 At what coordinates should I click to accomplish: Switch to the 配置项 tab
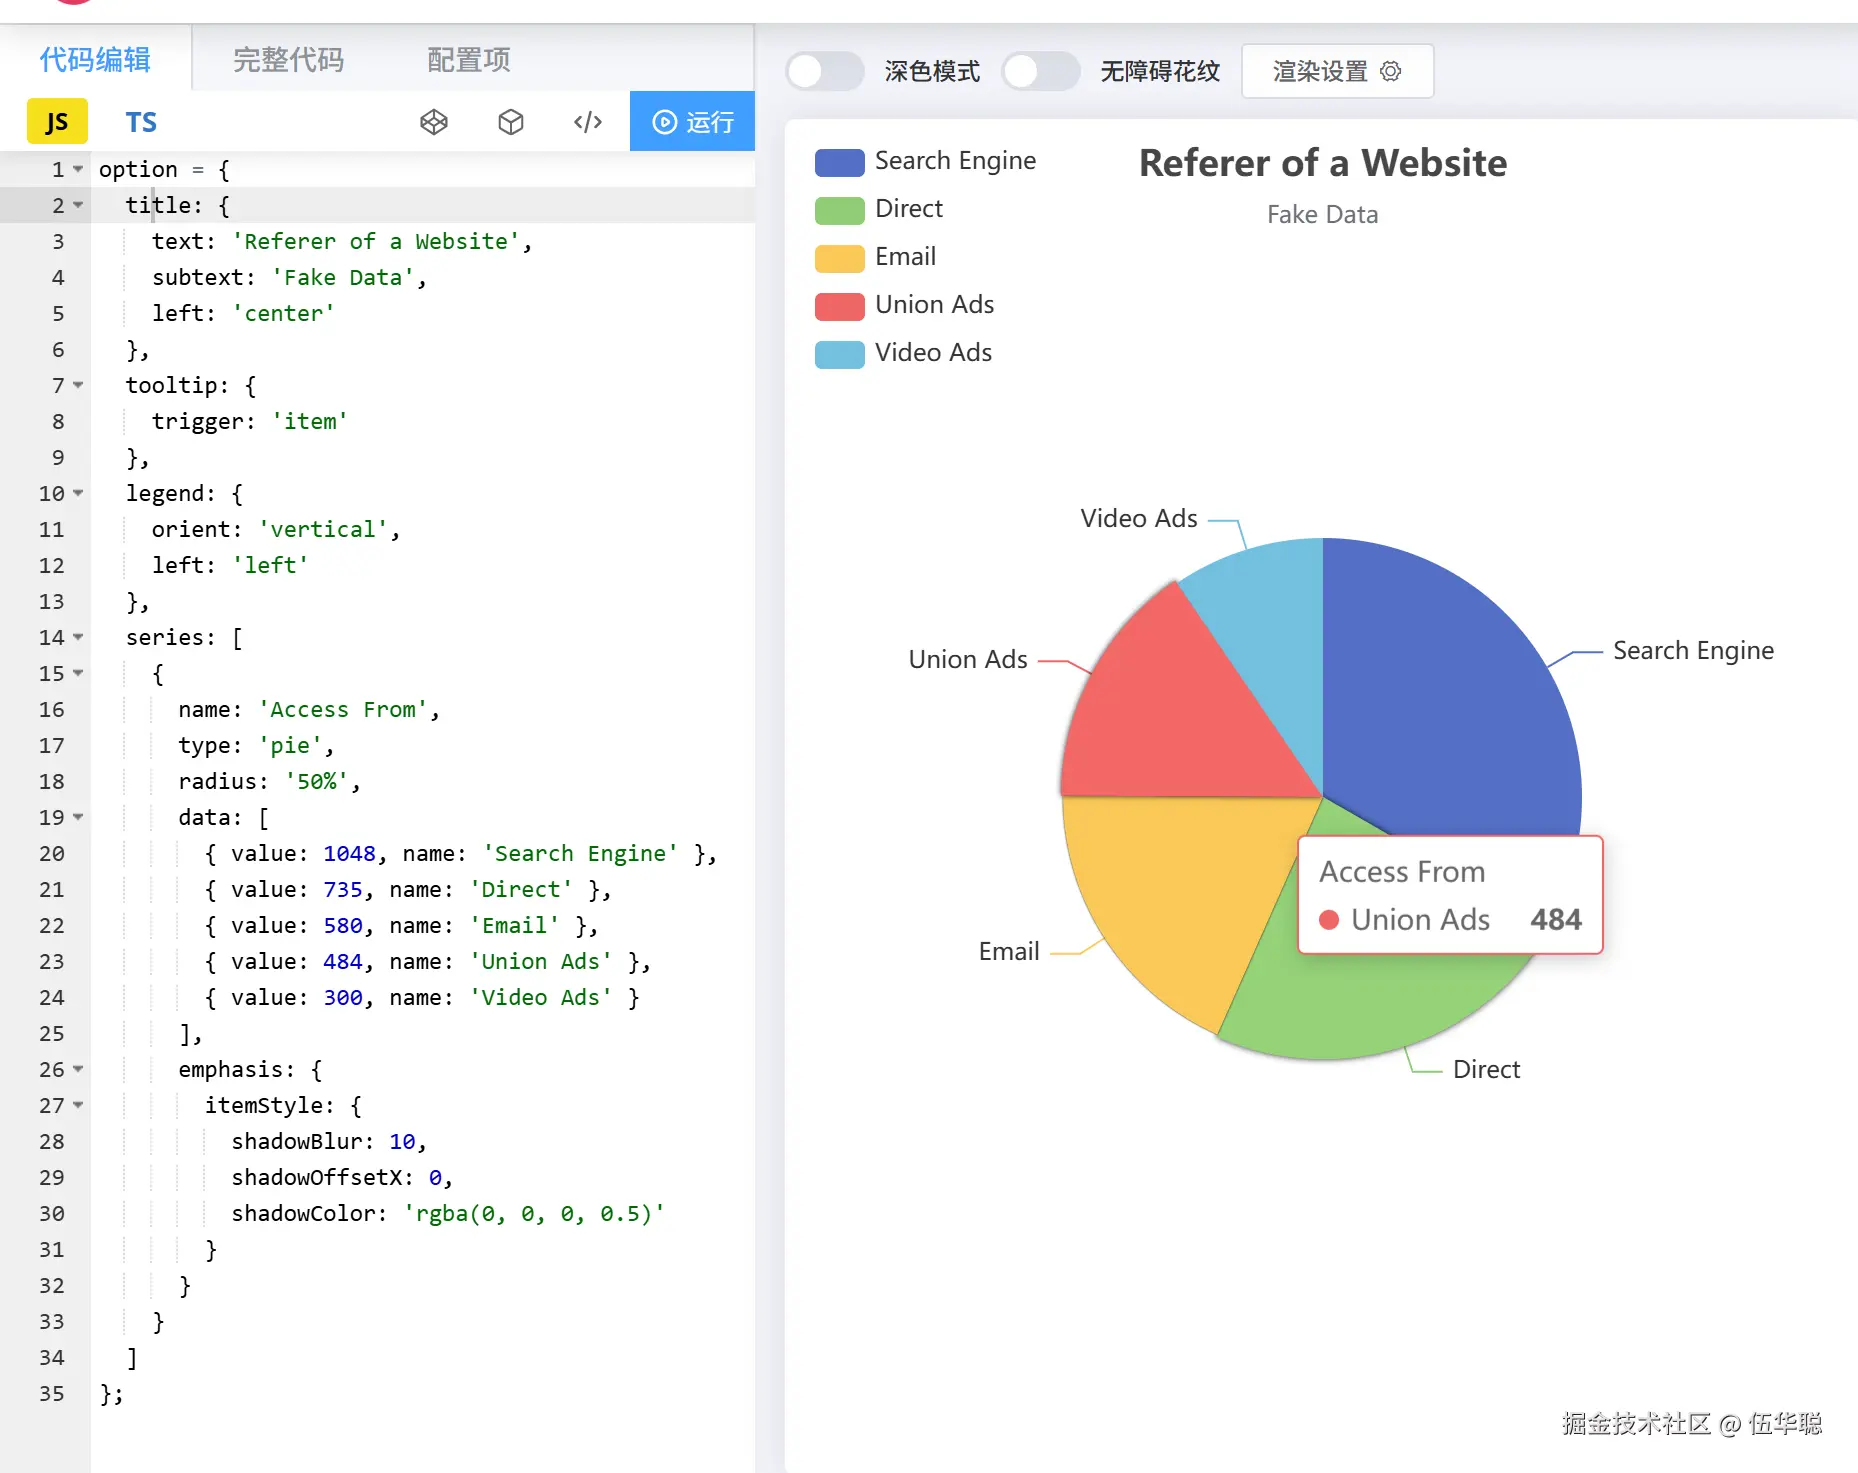pyautogui.click(x=469, y=60)
